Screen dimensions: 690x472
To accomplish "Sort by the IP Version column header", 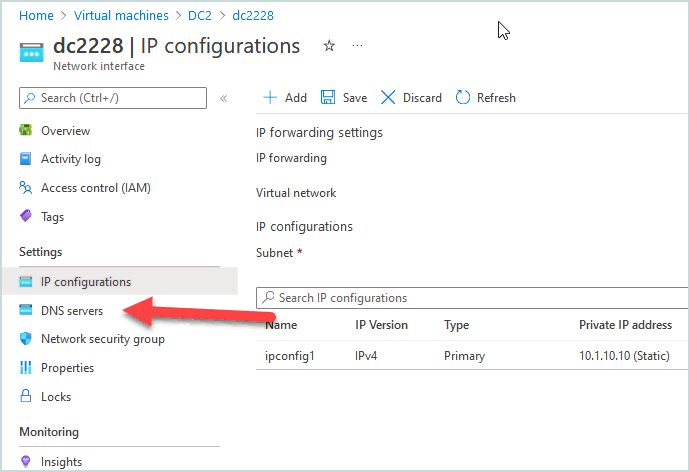I will (381, 325).
